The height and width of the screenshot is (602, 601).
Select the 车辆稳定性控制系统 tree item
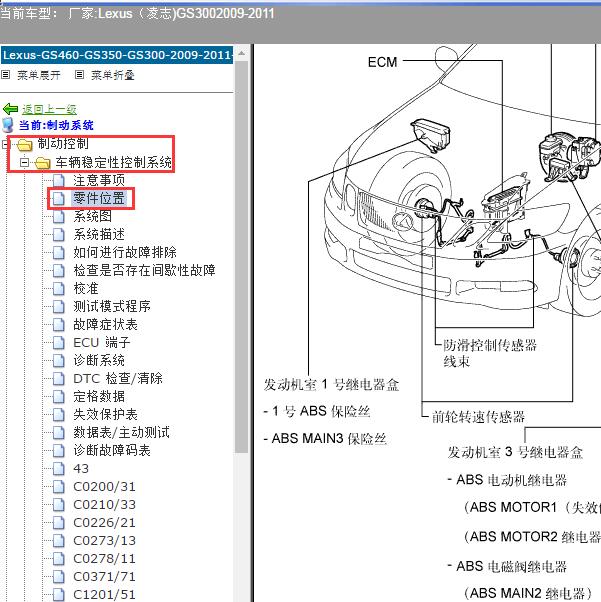click(x=113, y=162)
